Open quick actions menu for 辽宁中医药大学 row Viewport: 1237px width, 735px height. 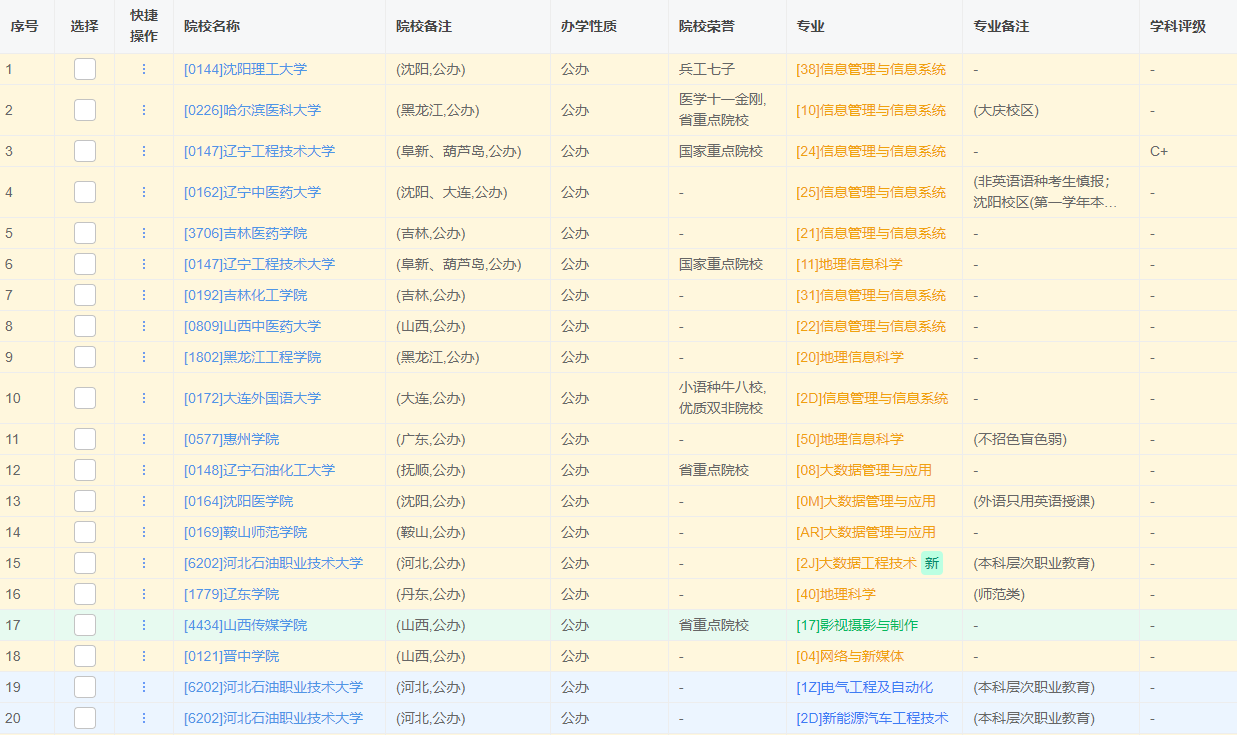[x=144, y=193]
